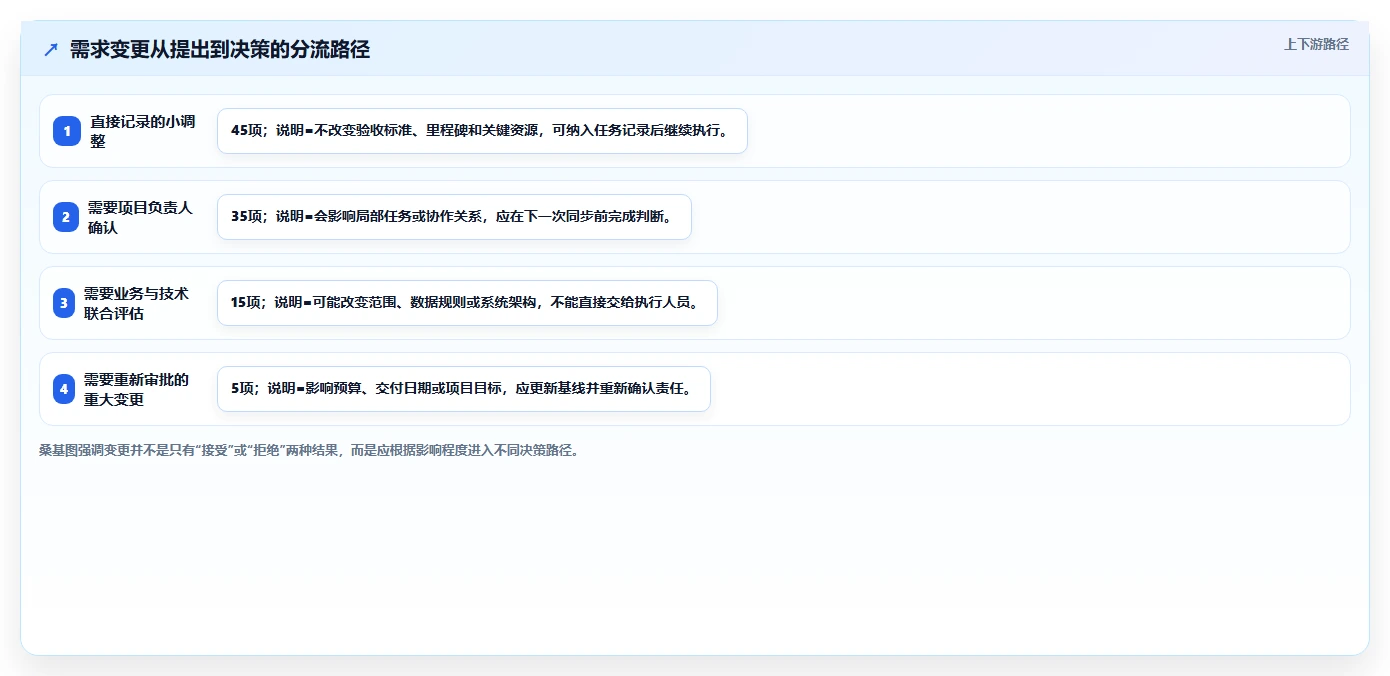Image resolution: width=1390 pixels, height=676 pixels.
Task: Click the footnote beginning 桑基图强调变更
Action: coord(309,450)
